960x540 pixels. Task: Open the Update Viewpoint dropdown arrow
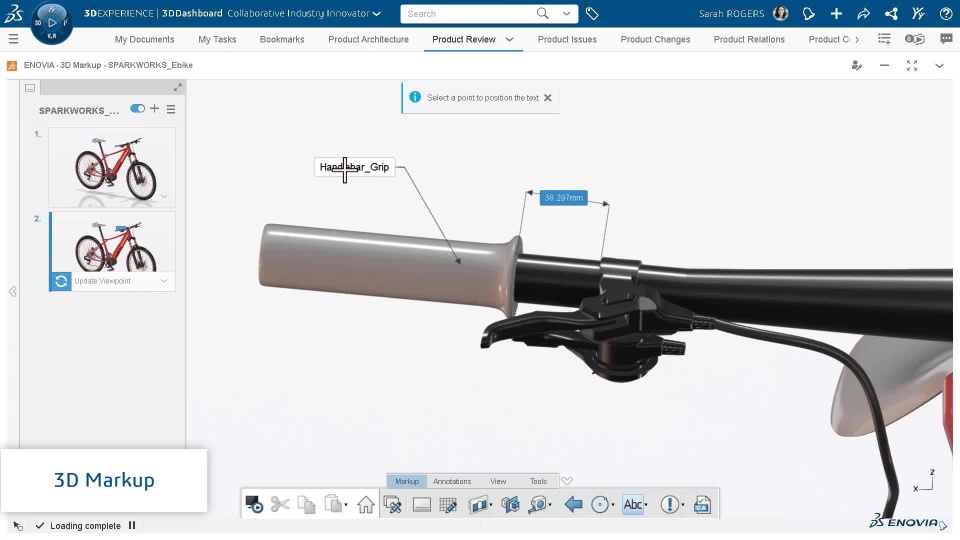(164, 281)
